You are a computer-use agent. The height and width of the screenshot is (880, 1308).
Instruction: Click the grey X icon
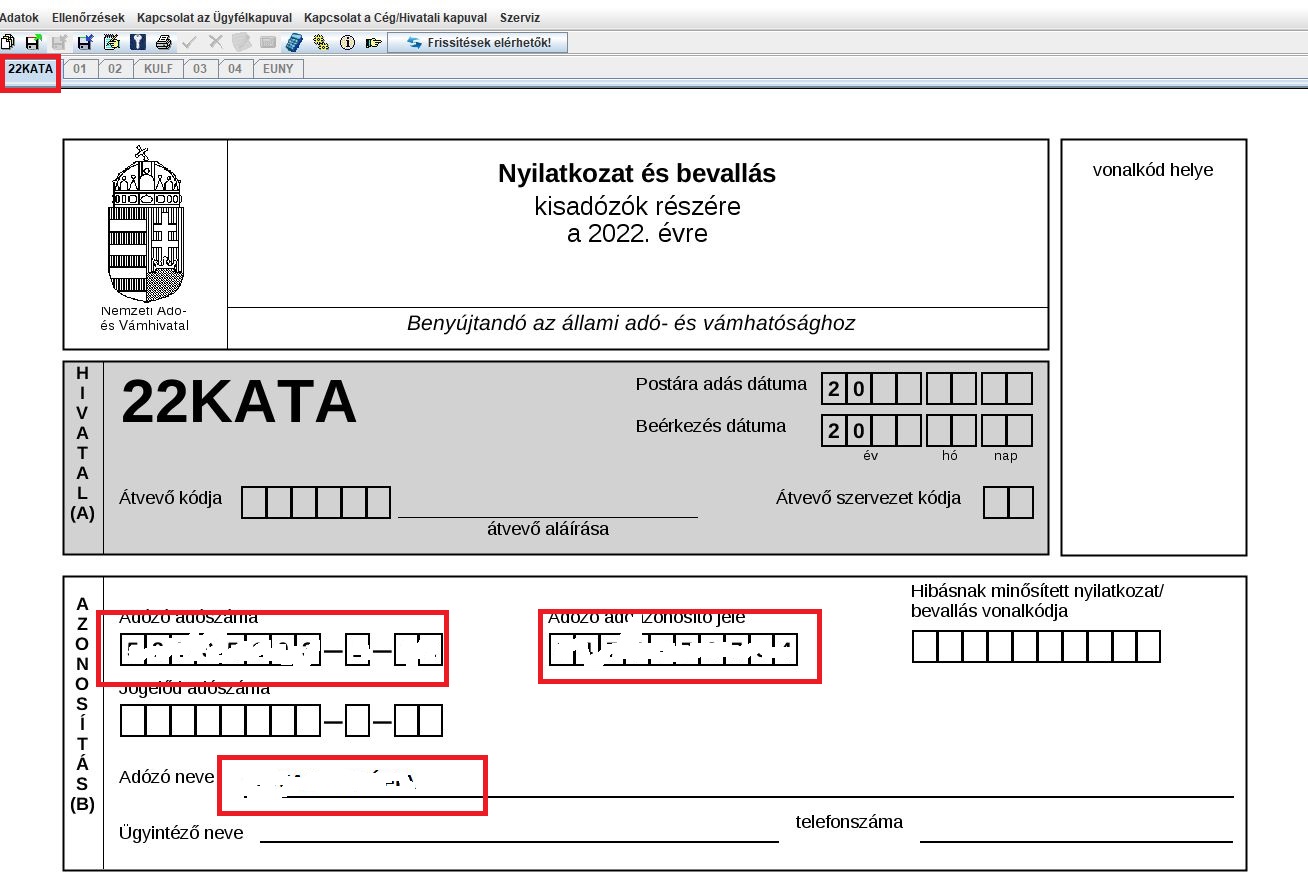tap(215, 42)
